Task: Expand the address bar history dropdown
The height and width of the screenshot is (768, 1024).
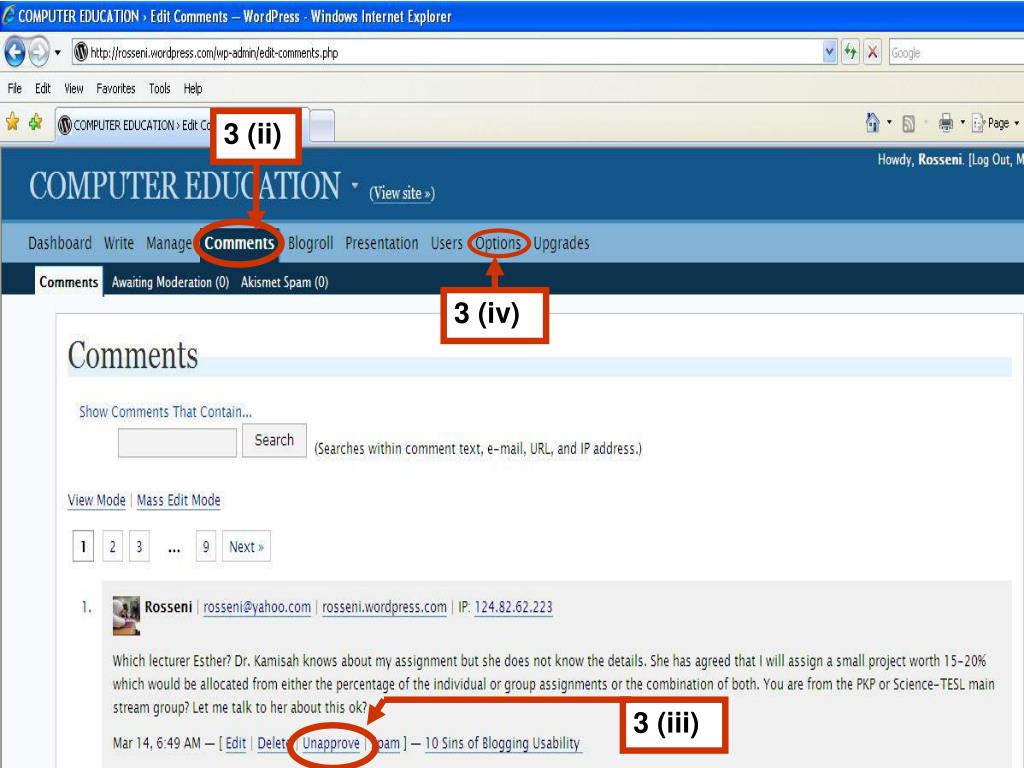Action: pyautogui.click(x=829, y=52)
